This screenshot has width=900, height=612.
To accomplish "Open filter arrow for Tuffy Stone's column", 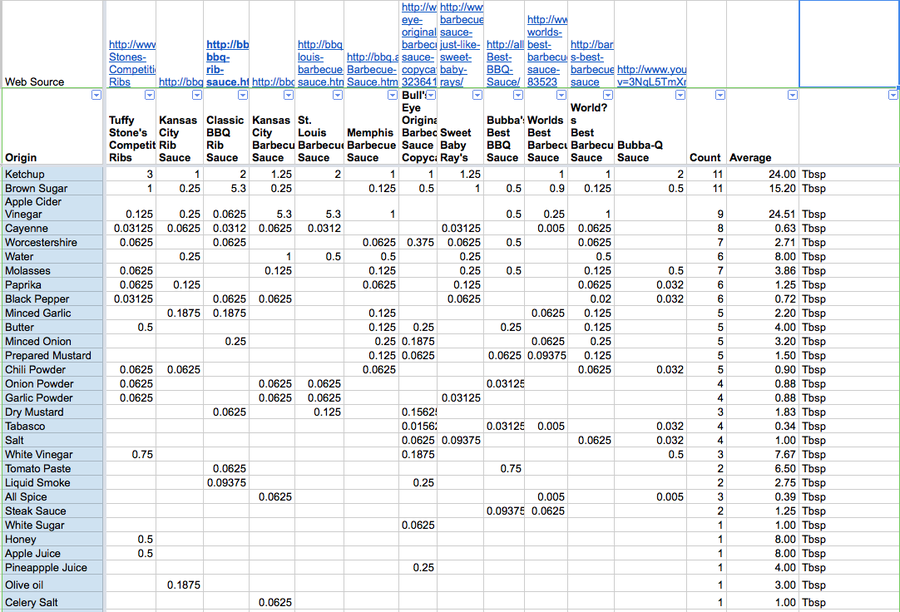I will click(x=149, y=95).
